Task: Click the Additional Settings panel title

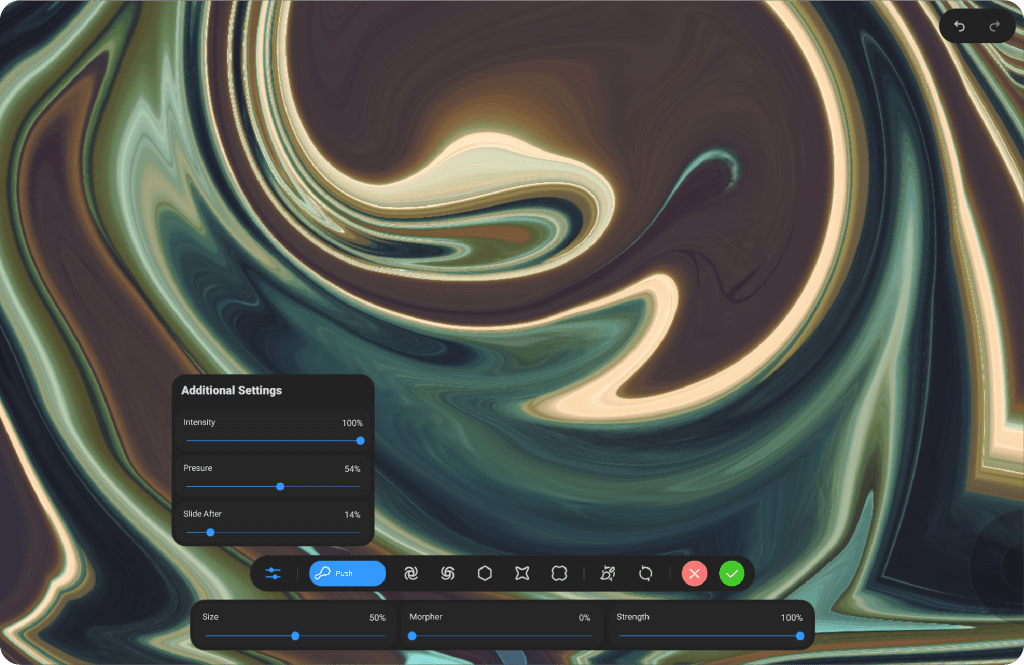Action: pos(231,390)
